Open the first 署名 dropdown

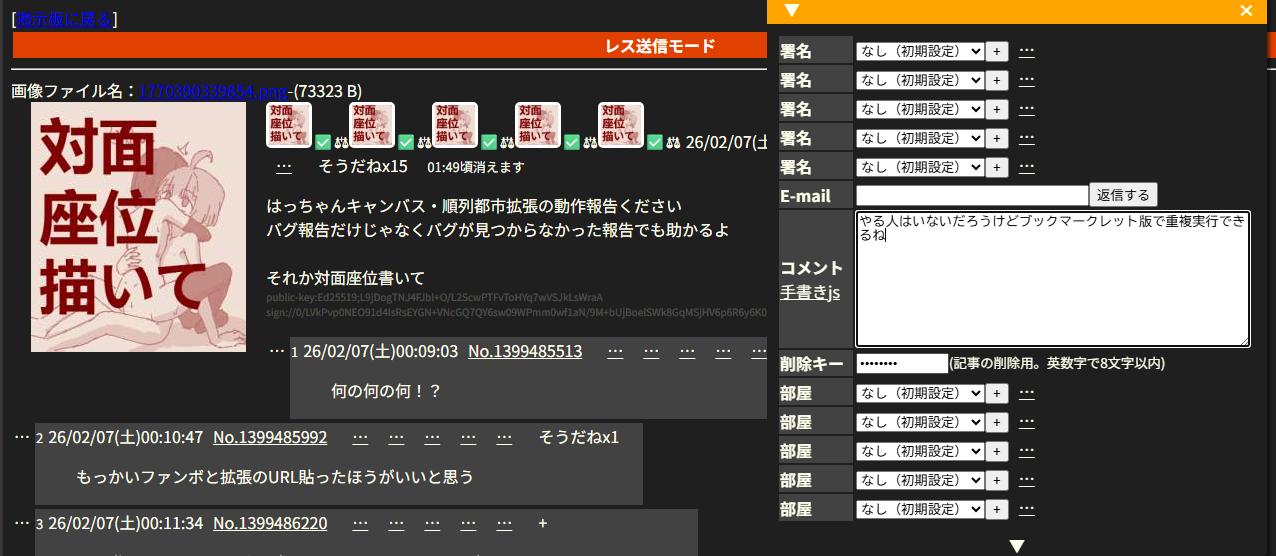coord(920,51)
